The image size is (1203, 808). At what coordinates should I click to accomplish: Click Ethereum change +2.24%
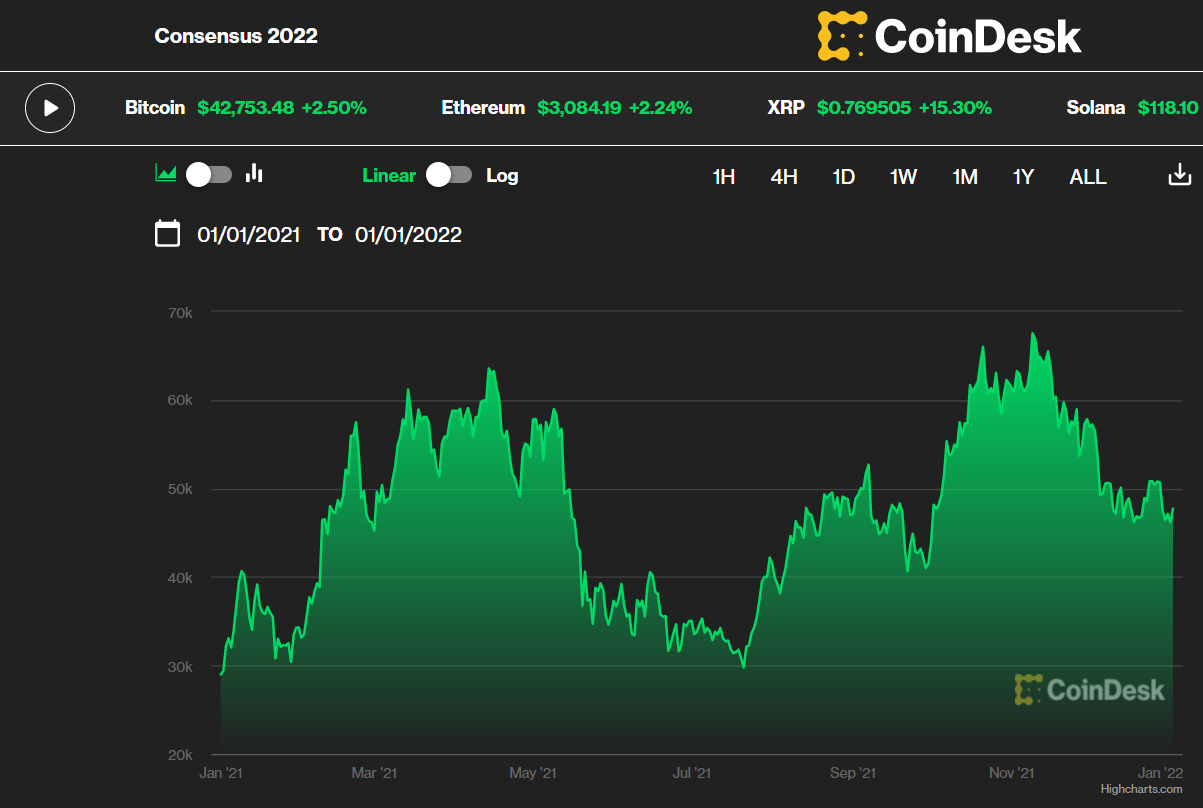[660, 108]
